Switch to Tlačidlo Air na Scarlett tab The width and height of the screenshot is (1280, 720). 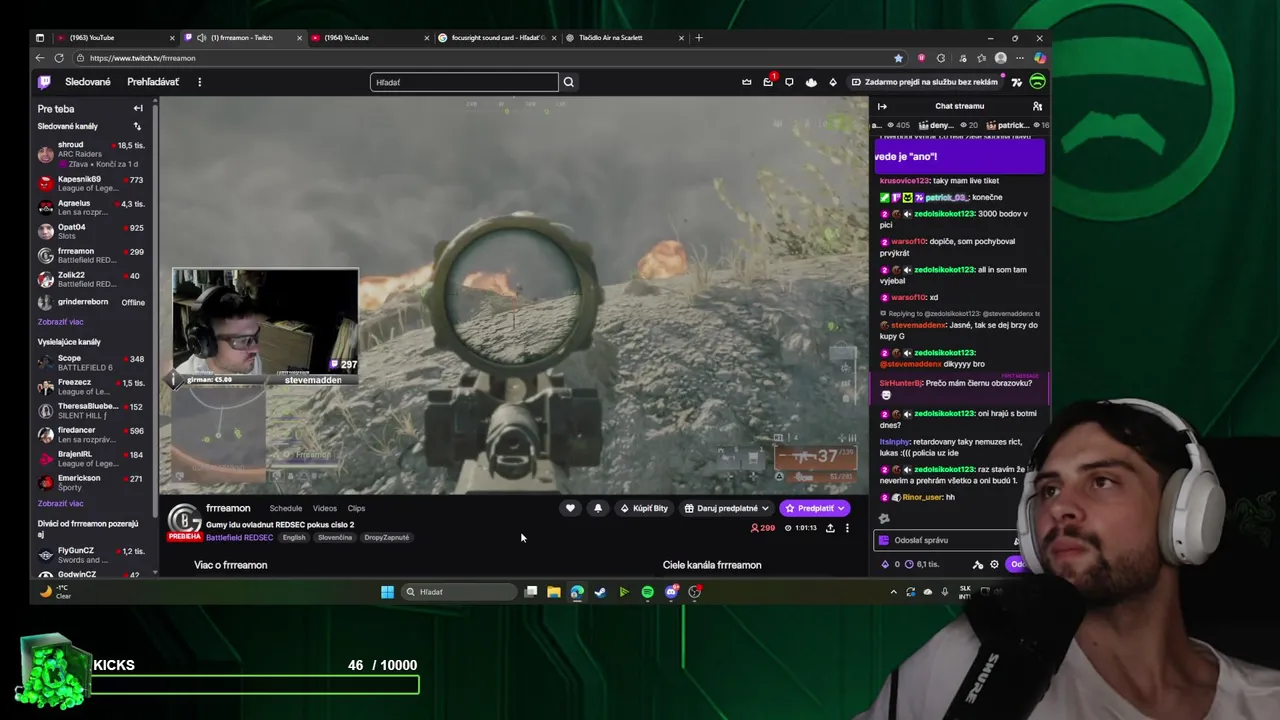point(624,38)
